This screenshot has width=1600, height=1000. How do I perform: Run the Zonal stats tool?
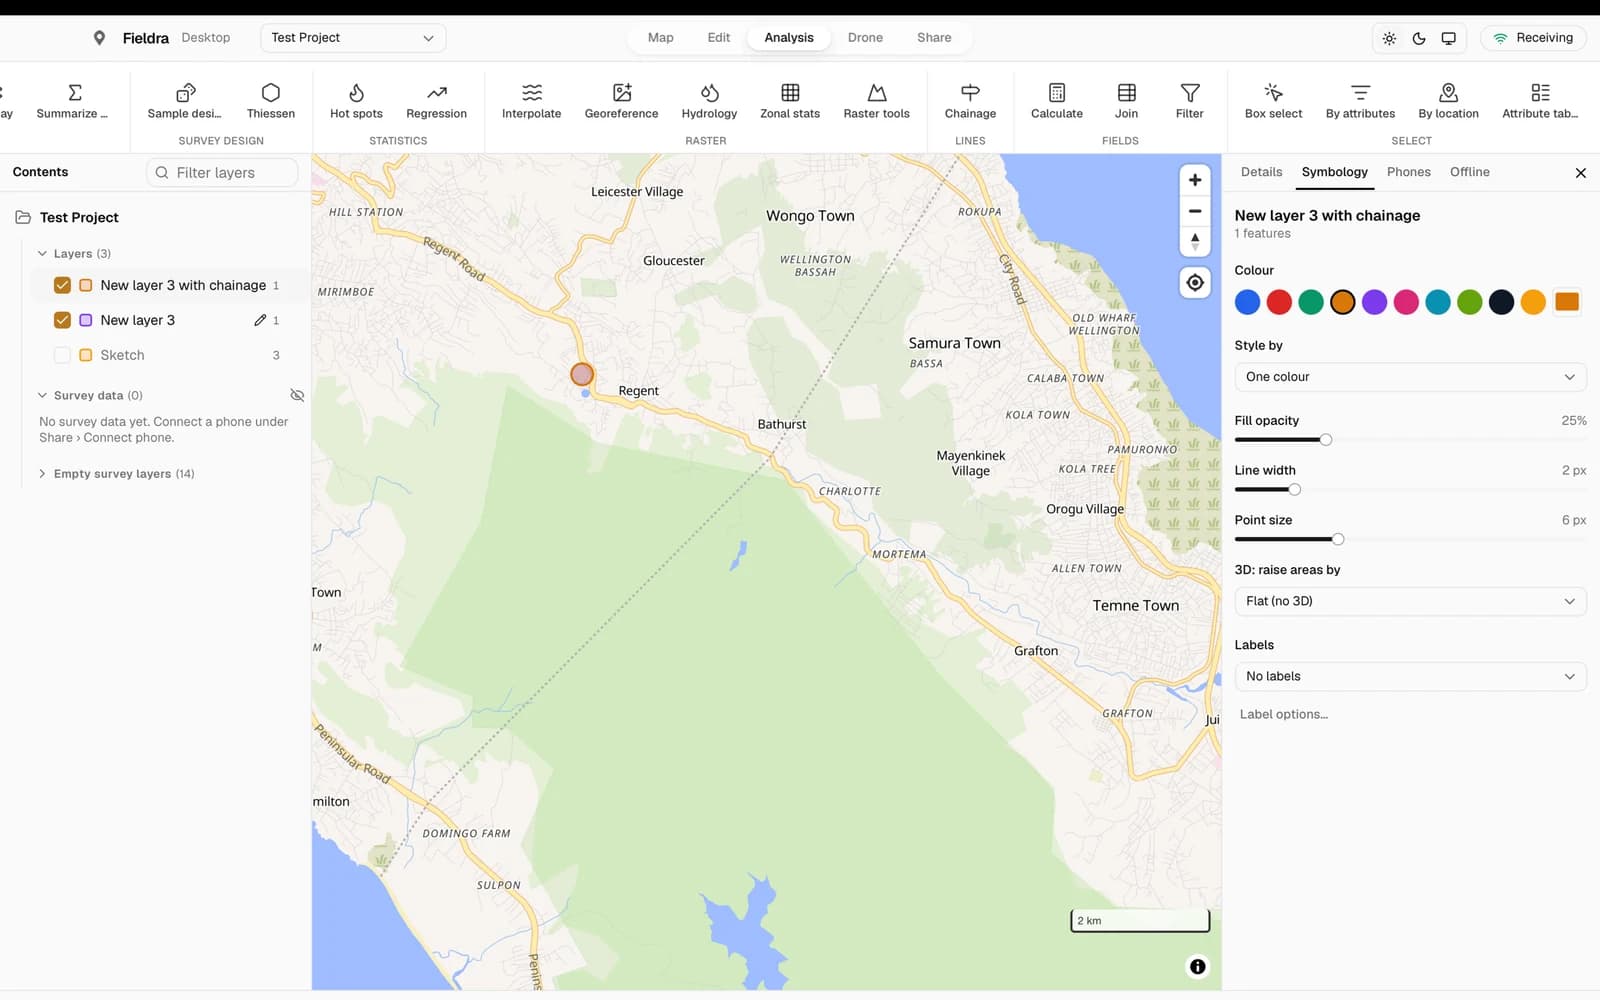coord(790,101)
